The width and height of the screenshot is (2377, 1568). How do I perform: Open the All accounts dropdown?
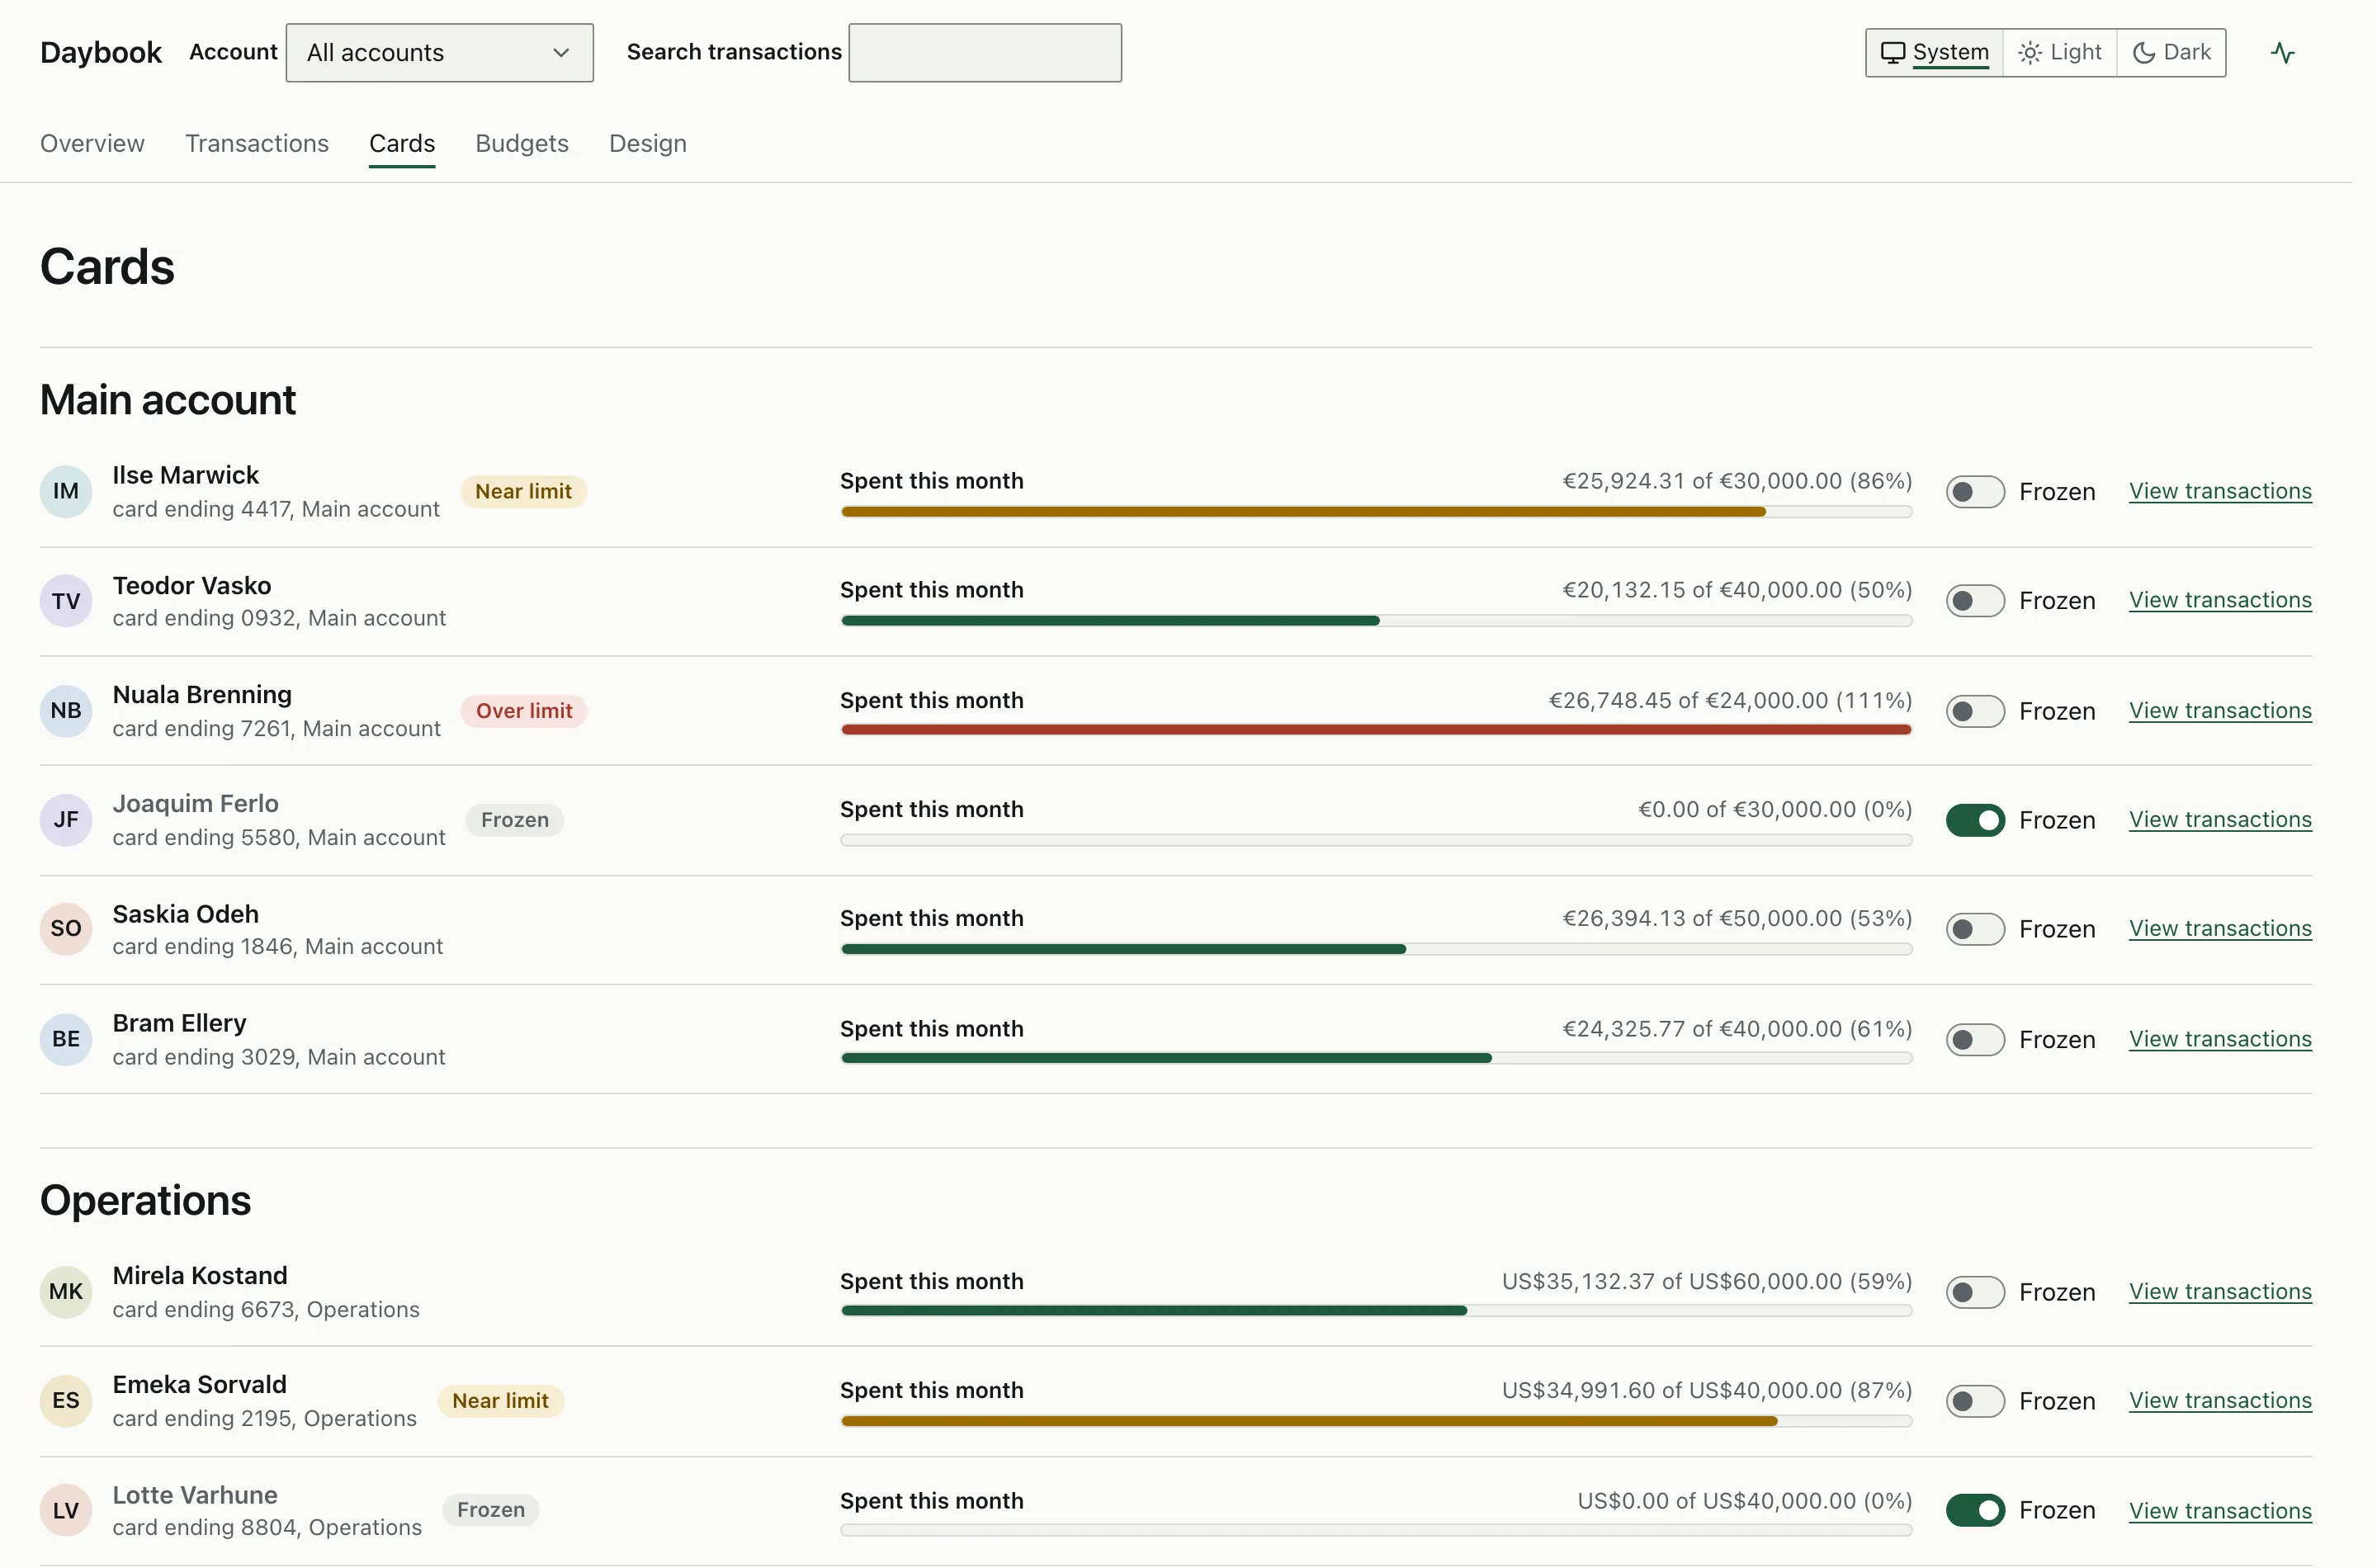tap(439, 53)
